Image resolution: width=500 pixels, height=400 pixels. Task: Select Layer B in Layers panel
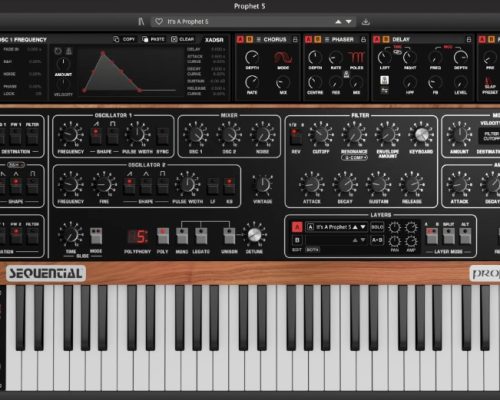(297, 240)
